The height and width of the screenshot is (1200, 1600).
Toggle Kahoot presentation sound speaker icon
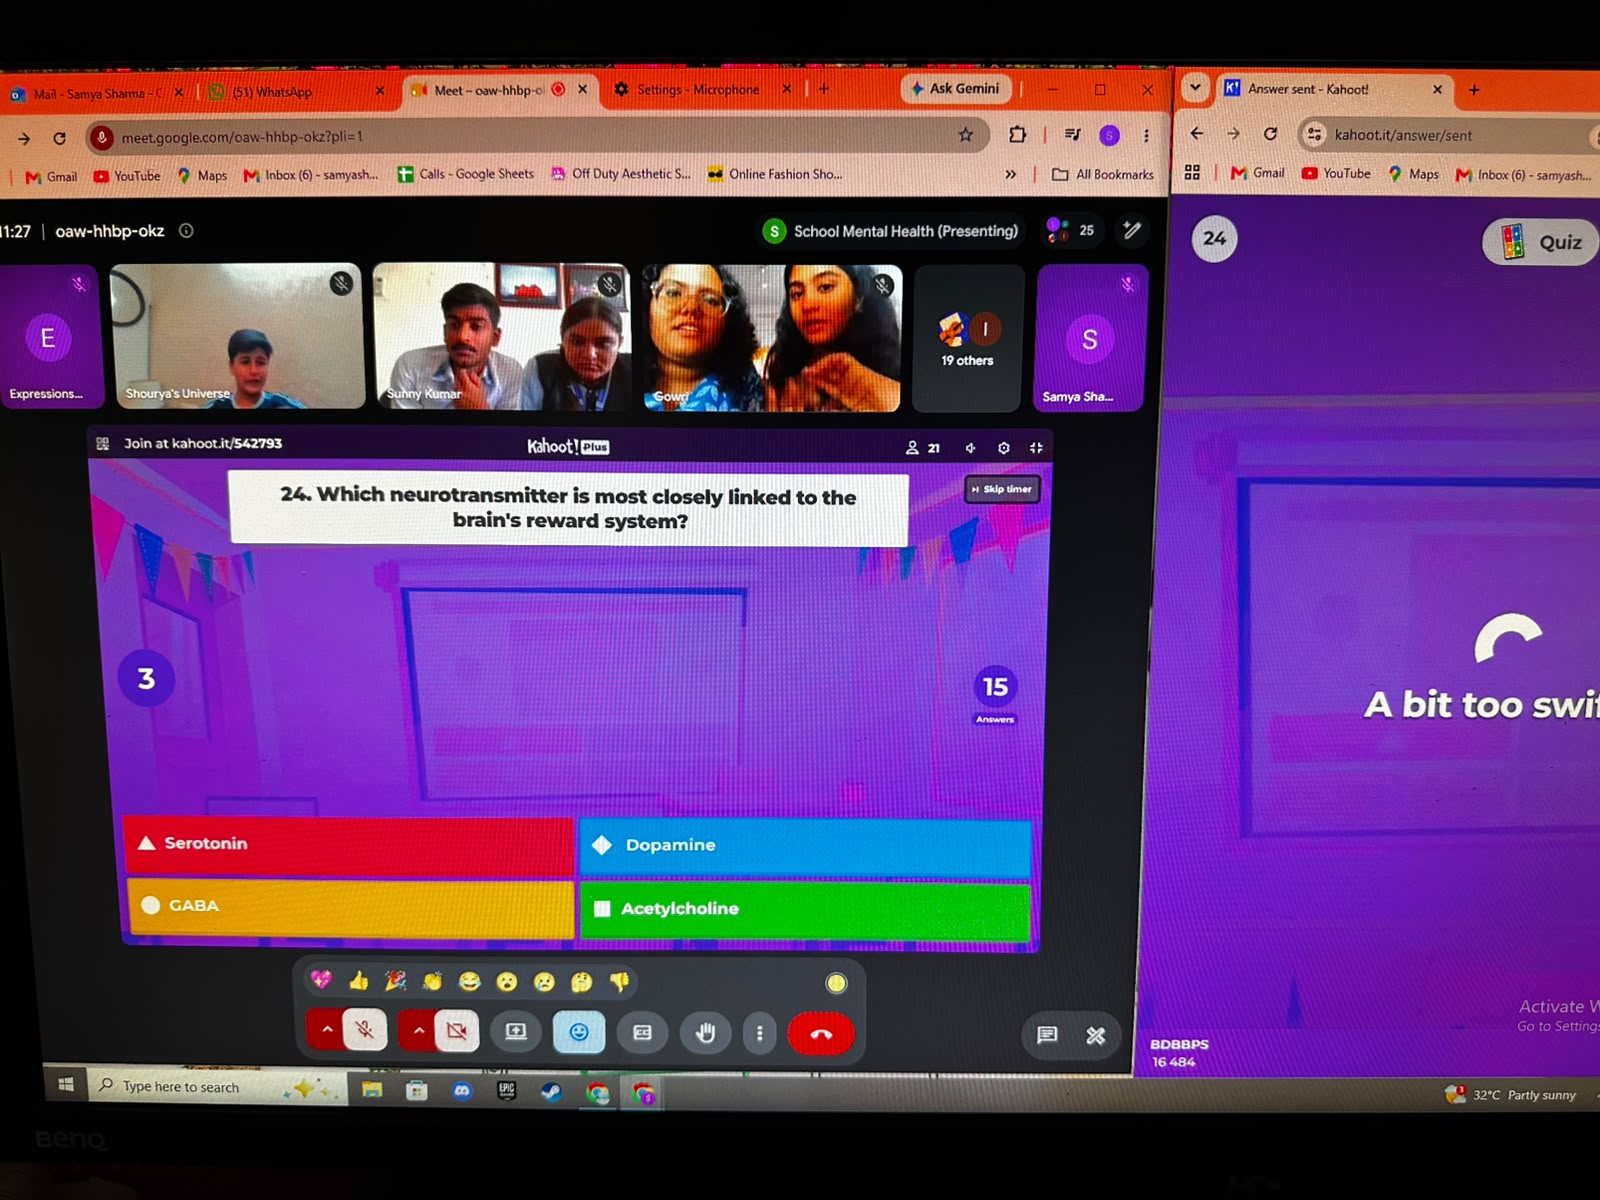970,448
